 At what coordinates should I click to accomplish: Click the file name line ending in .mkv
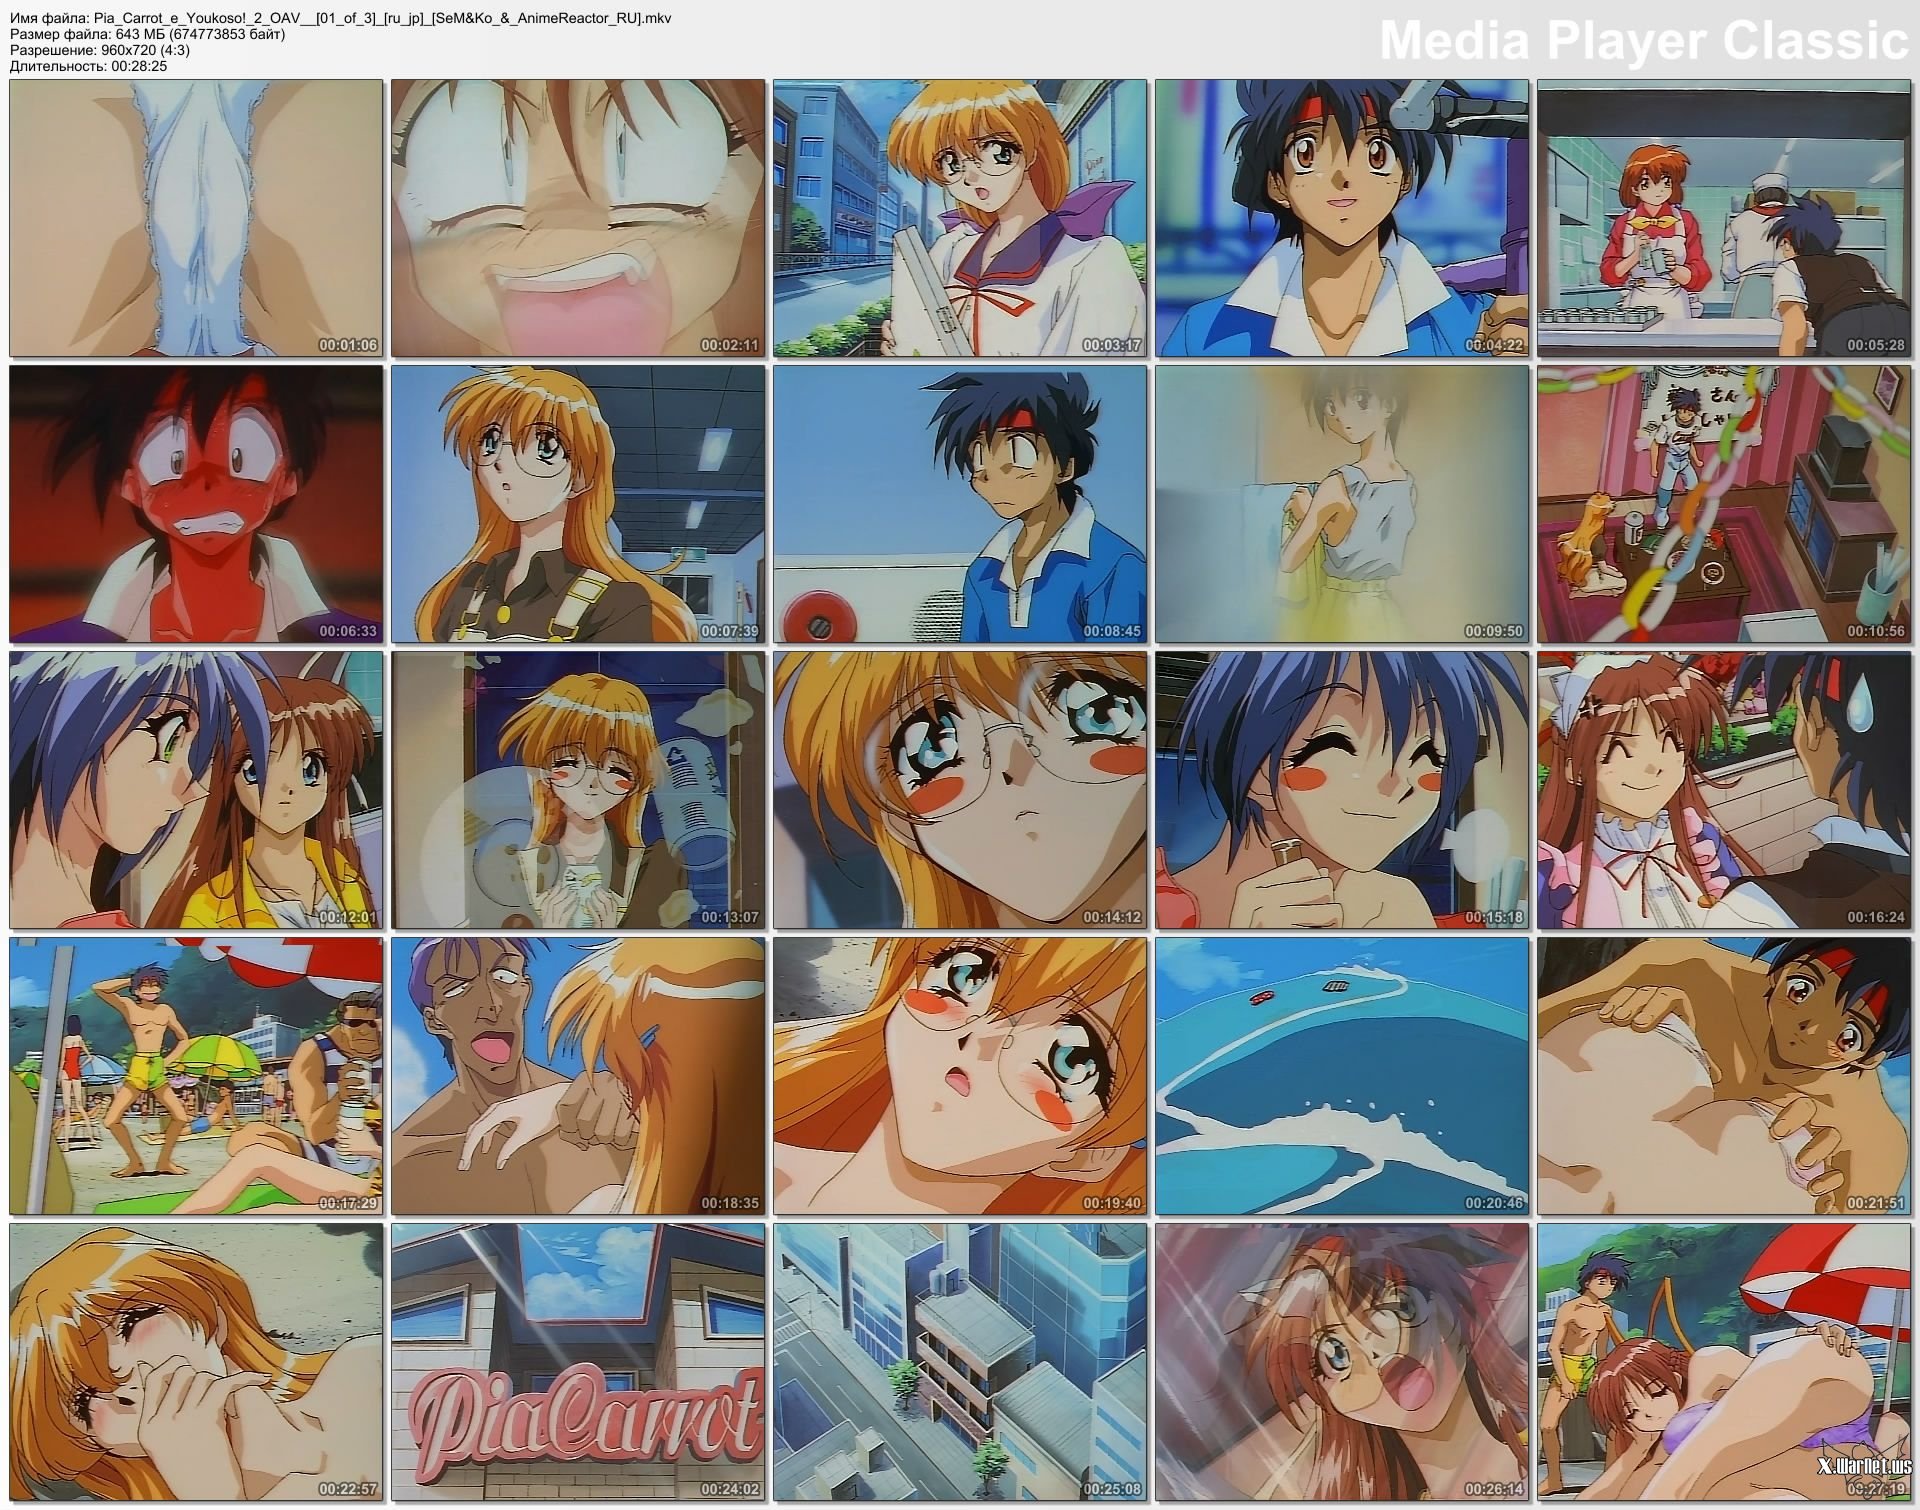(341, 19)
